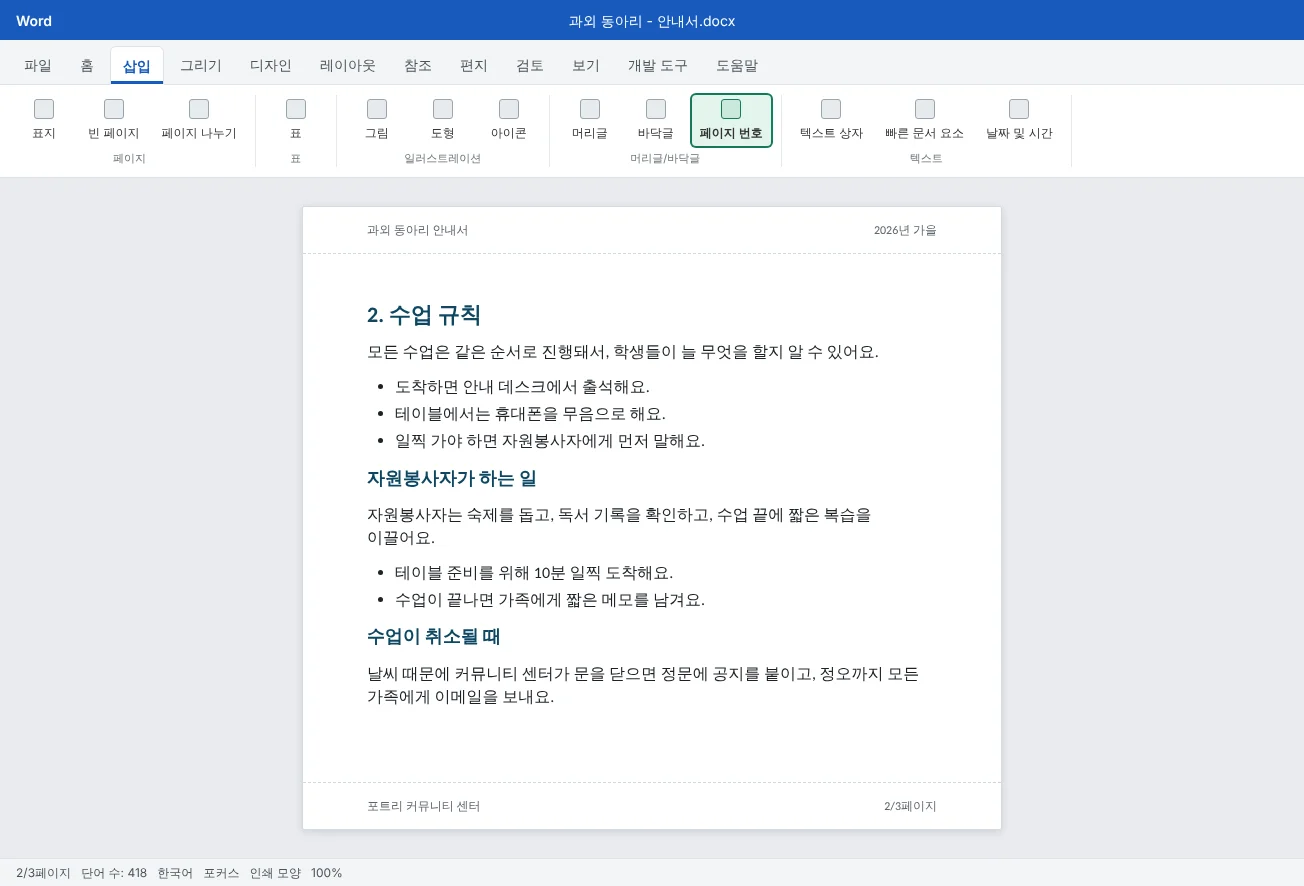Open the 표 table insert tool
Image resolution: width=1304 pixels, height=886 pixels.
pos(296,120)
